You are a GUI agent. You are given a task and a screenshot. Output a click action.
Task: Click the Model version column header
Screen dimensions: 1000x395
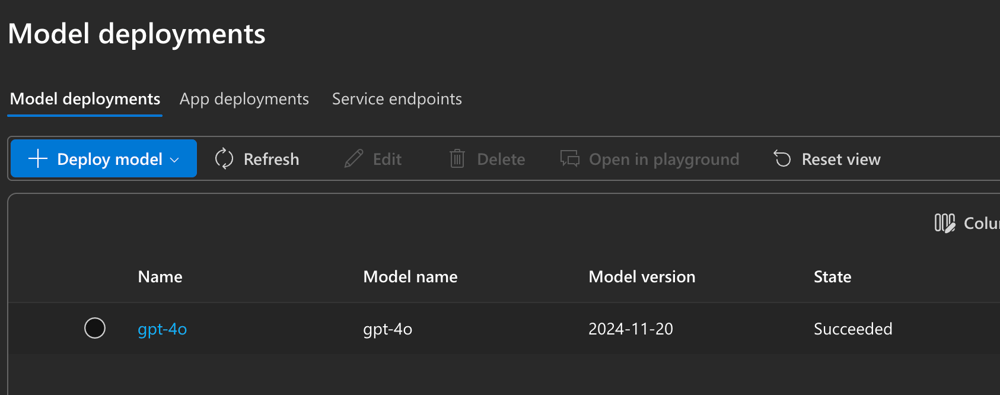click(x=642, y=276)
